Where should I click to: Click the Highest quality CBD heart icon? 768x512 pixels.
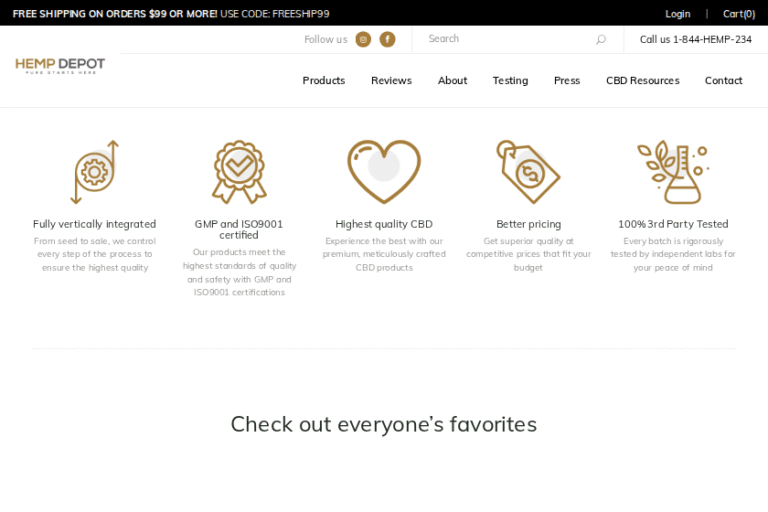coord(384,171)
